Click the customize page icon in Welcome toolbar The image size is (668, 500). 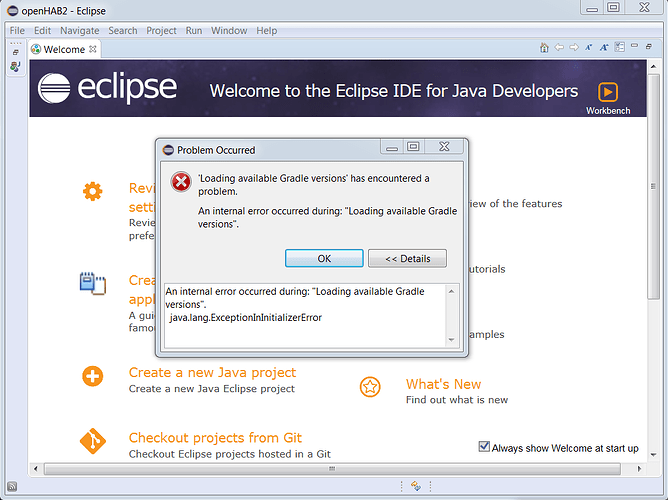(619, 47)
